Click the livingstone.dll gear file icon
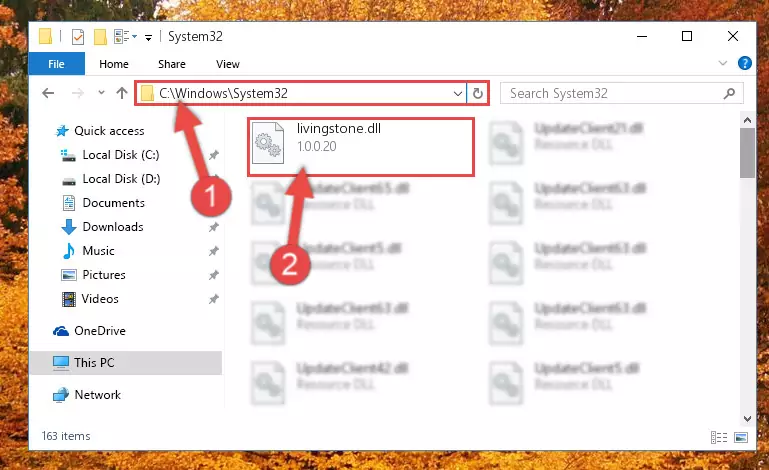769x470 pixels. (268, 143)
